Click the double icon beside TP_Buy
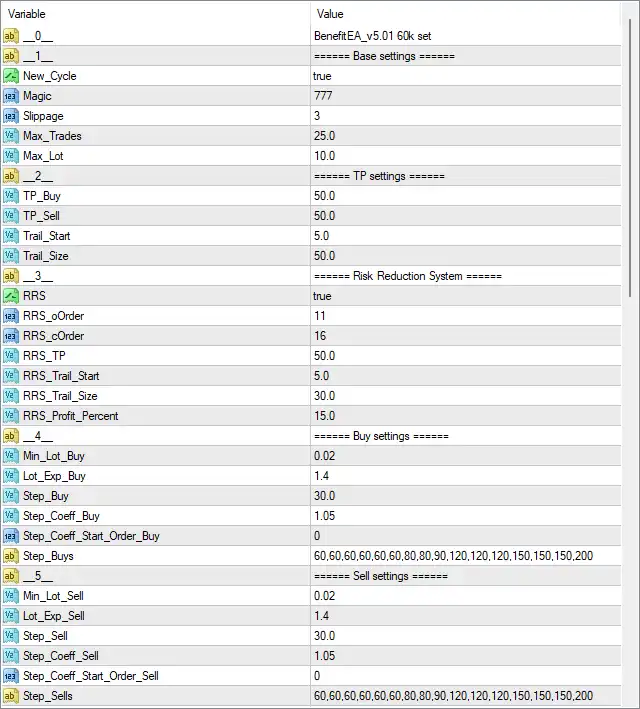The width and height of the screenshot is (640, 709). [x=11, y=196]
